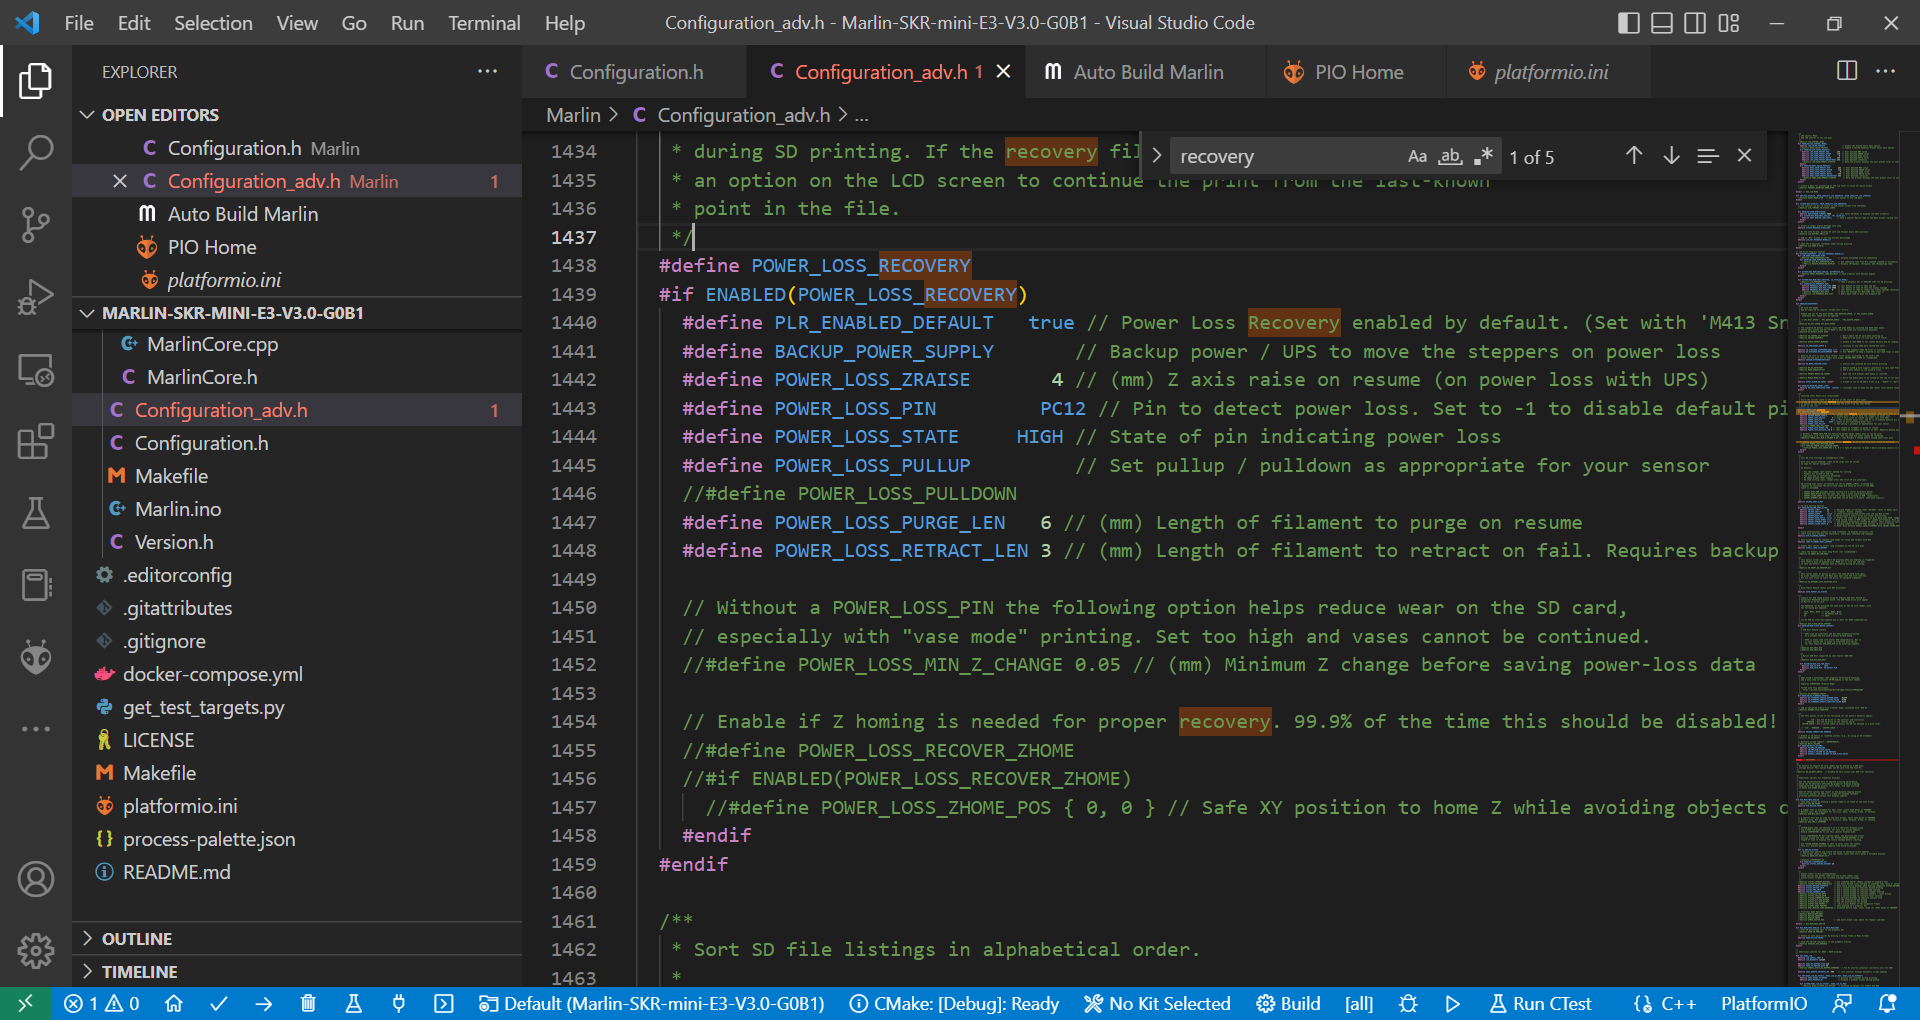Screen dimensions: 1920x1020
Task: Open the Terminal menu
Action: click(483, 23)
